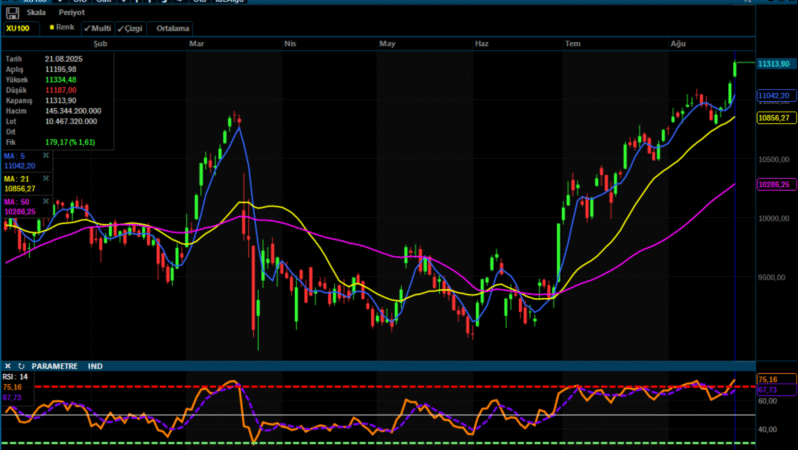The height and width of the screenshot is (450, 798).
Task: Click the Düşük value 11187,00
Action: (x=61, y=90)
